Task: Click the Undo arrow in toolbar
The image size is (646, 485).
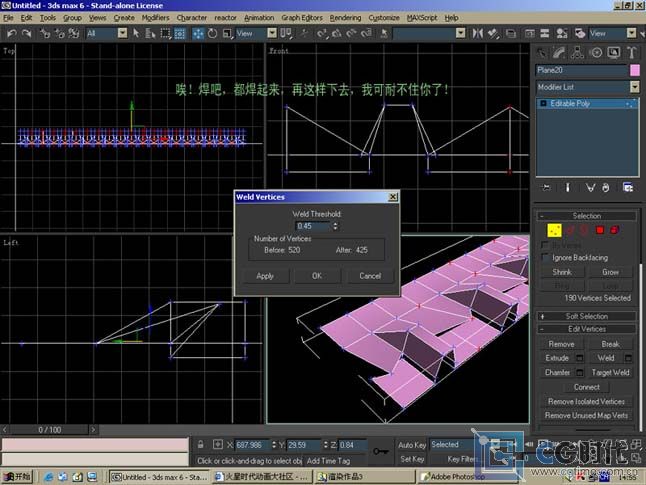Action: point(12,33)
